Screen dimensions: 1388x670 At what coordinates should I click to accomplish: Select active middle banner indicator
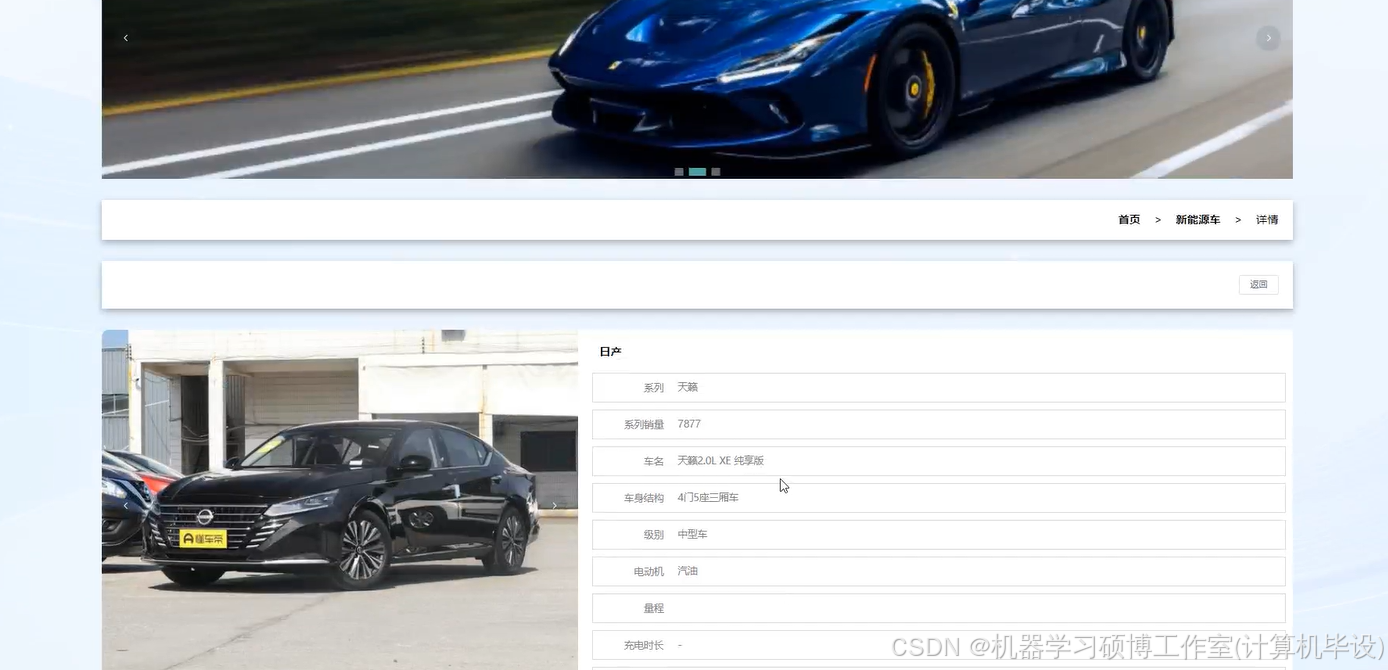[697, 172]
